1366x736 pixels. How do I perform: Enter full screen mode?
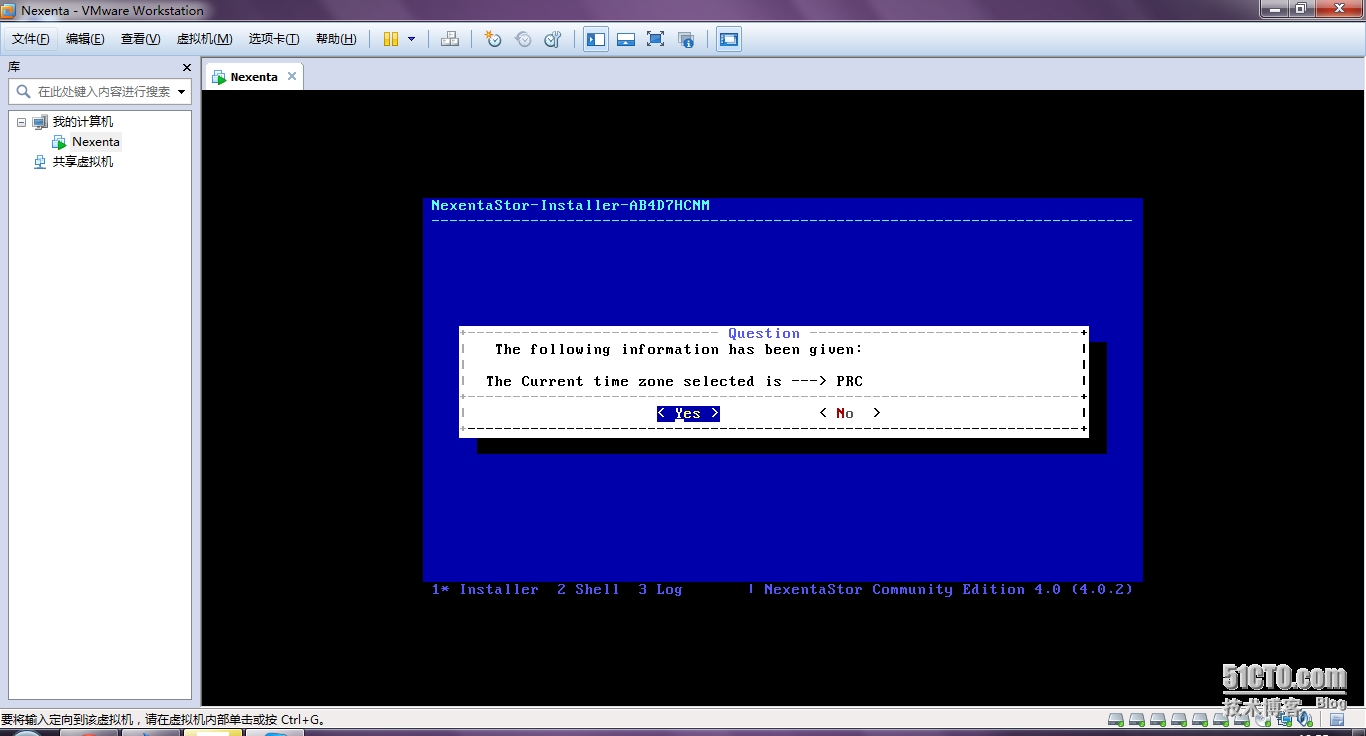point(656,39)
